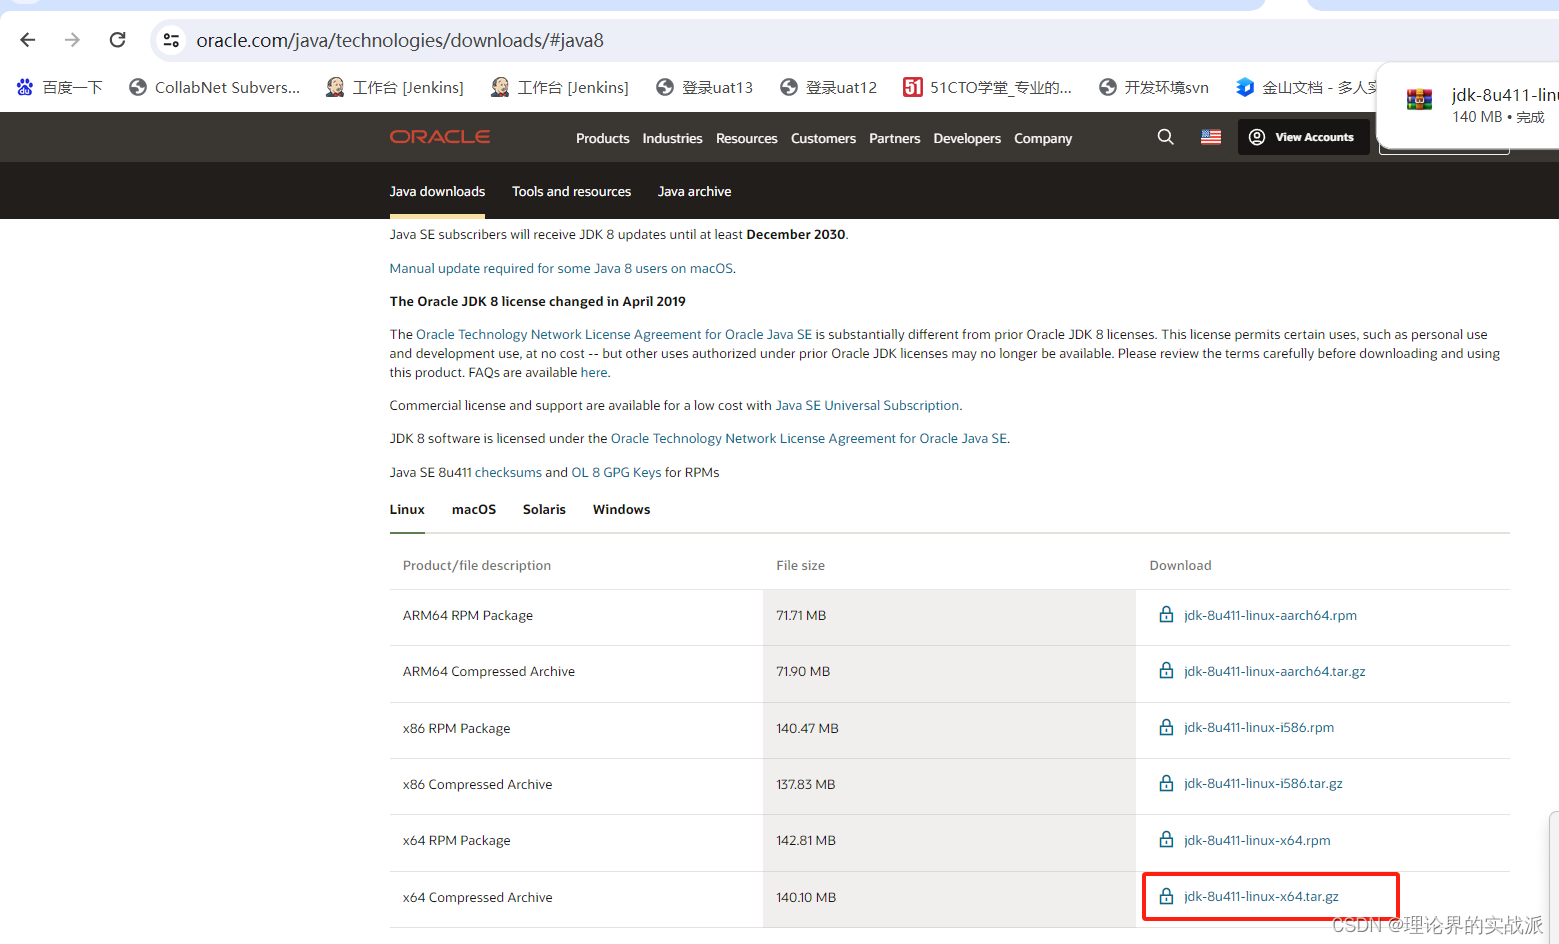This screenshot has width=1559, height=944.
Task: Open the Resources menu
Action: click(x=746, y=138)
